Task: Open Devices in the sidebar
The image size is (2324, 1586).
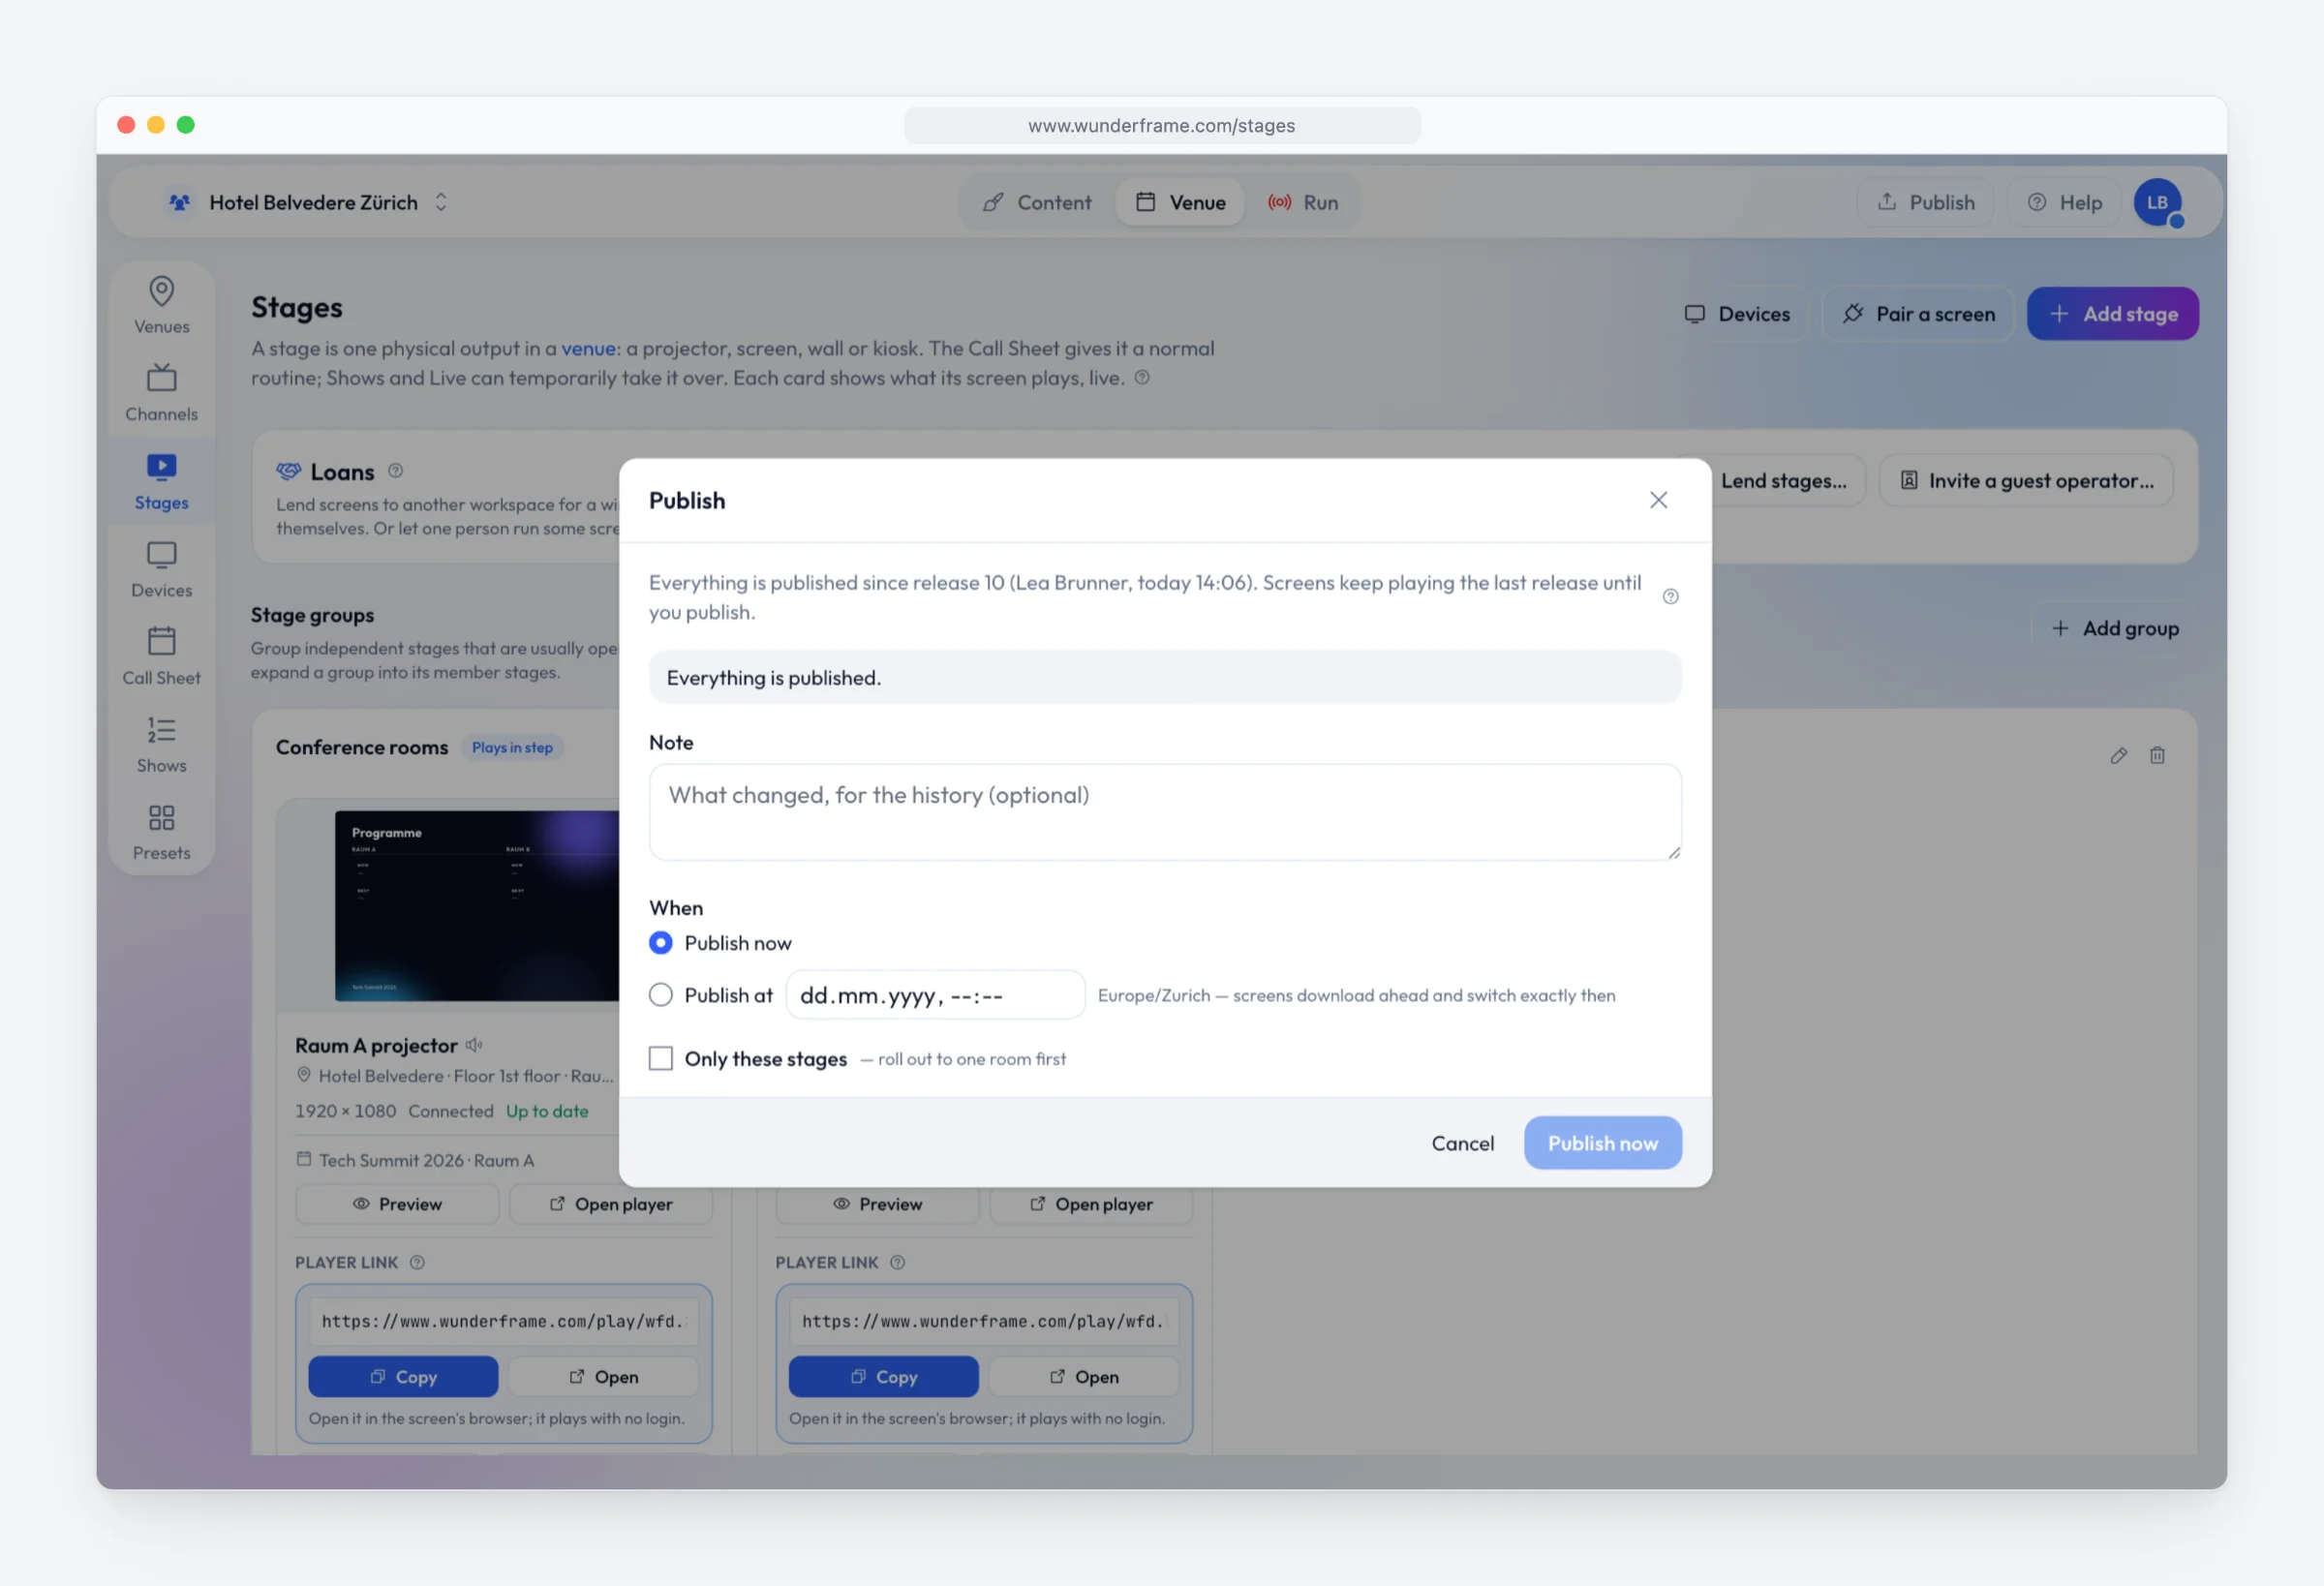Action: click(161, 569)
